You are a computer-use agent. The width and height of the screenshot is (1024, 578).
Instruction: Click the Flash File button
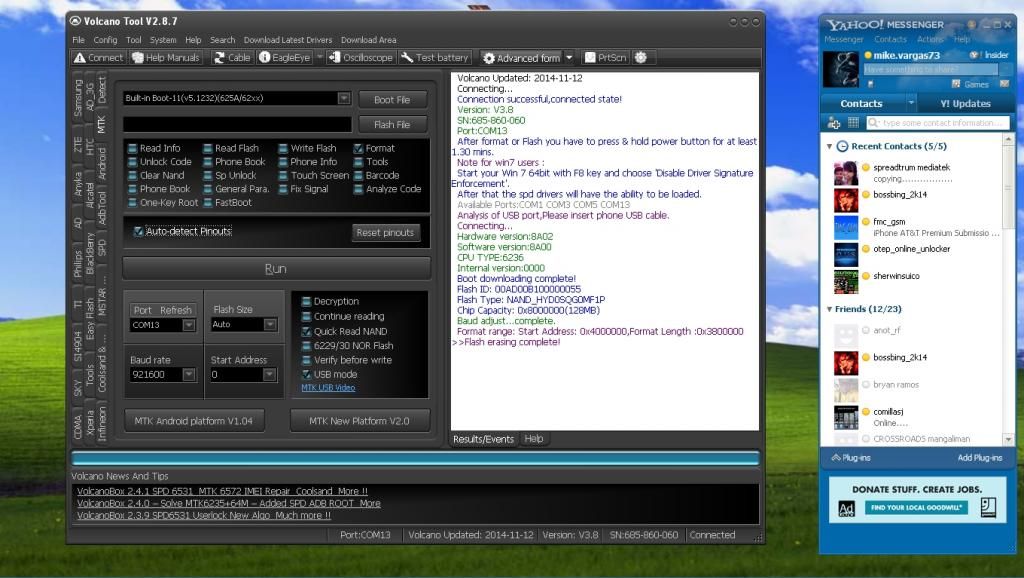click(x=392, y=125)
